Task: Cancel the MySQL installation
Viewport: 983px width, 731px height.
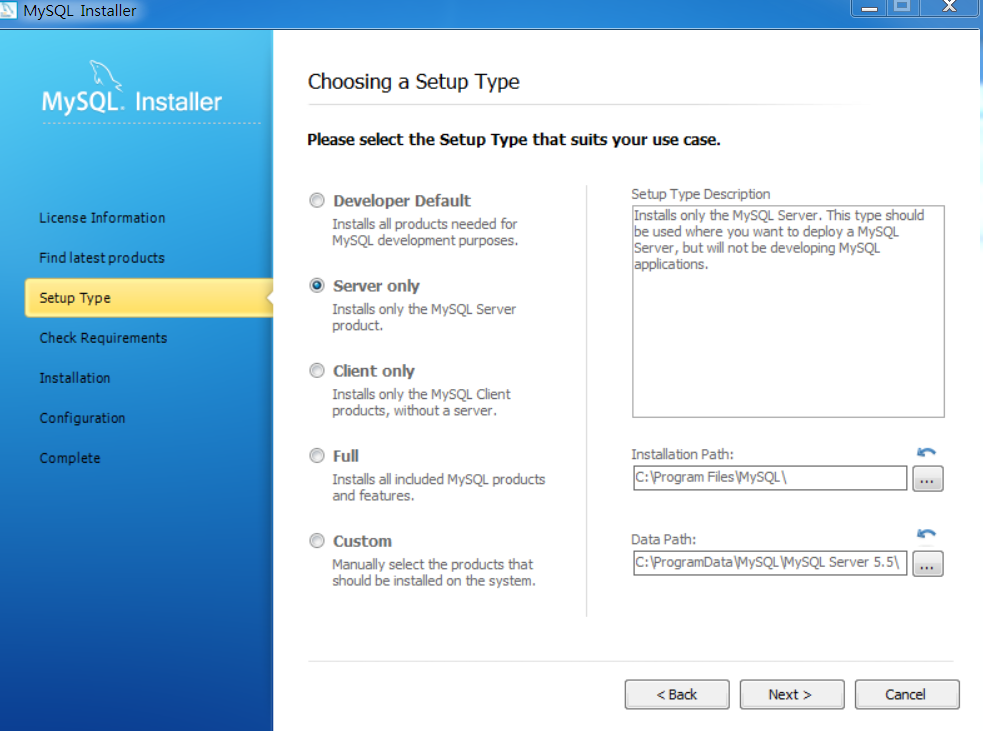Action: (x=907, y=695)
